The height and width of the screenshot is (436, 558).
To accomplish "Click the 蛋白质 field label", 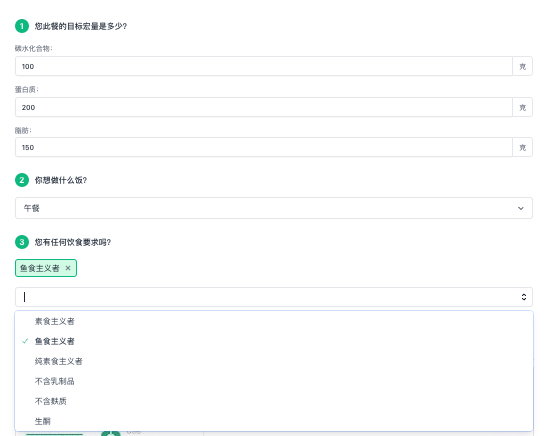I will (x=26, y=89).
